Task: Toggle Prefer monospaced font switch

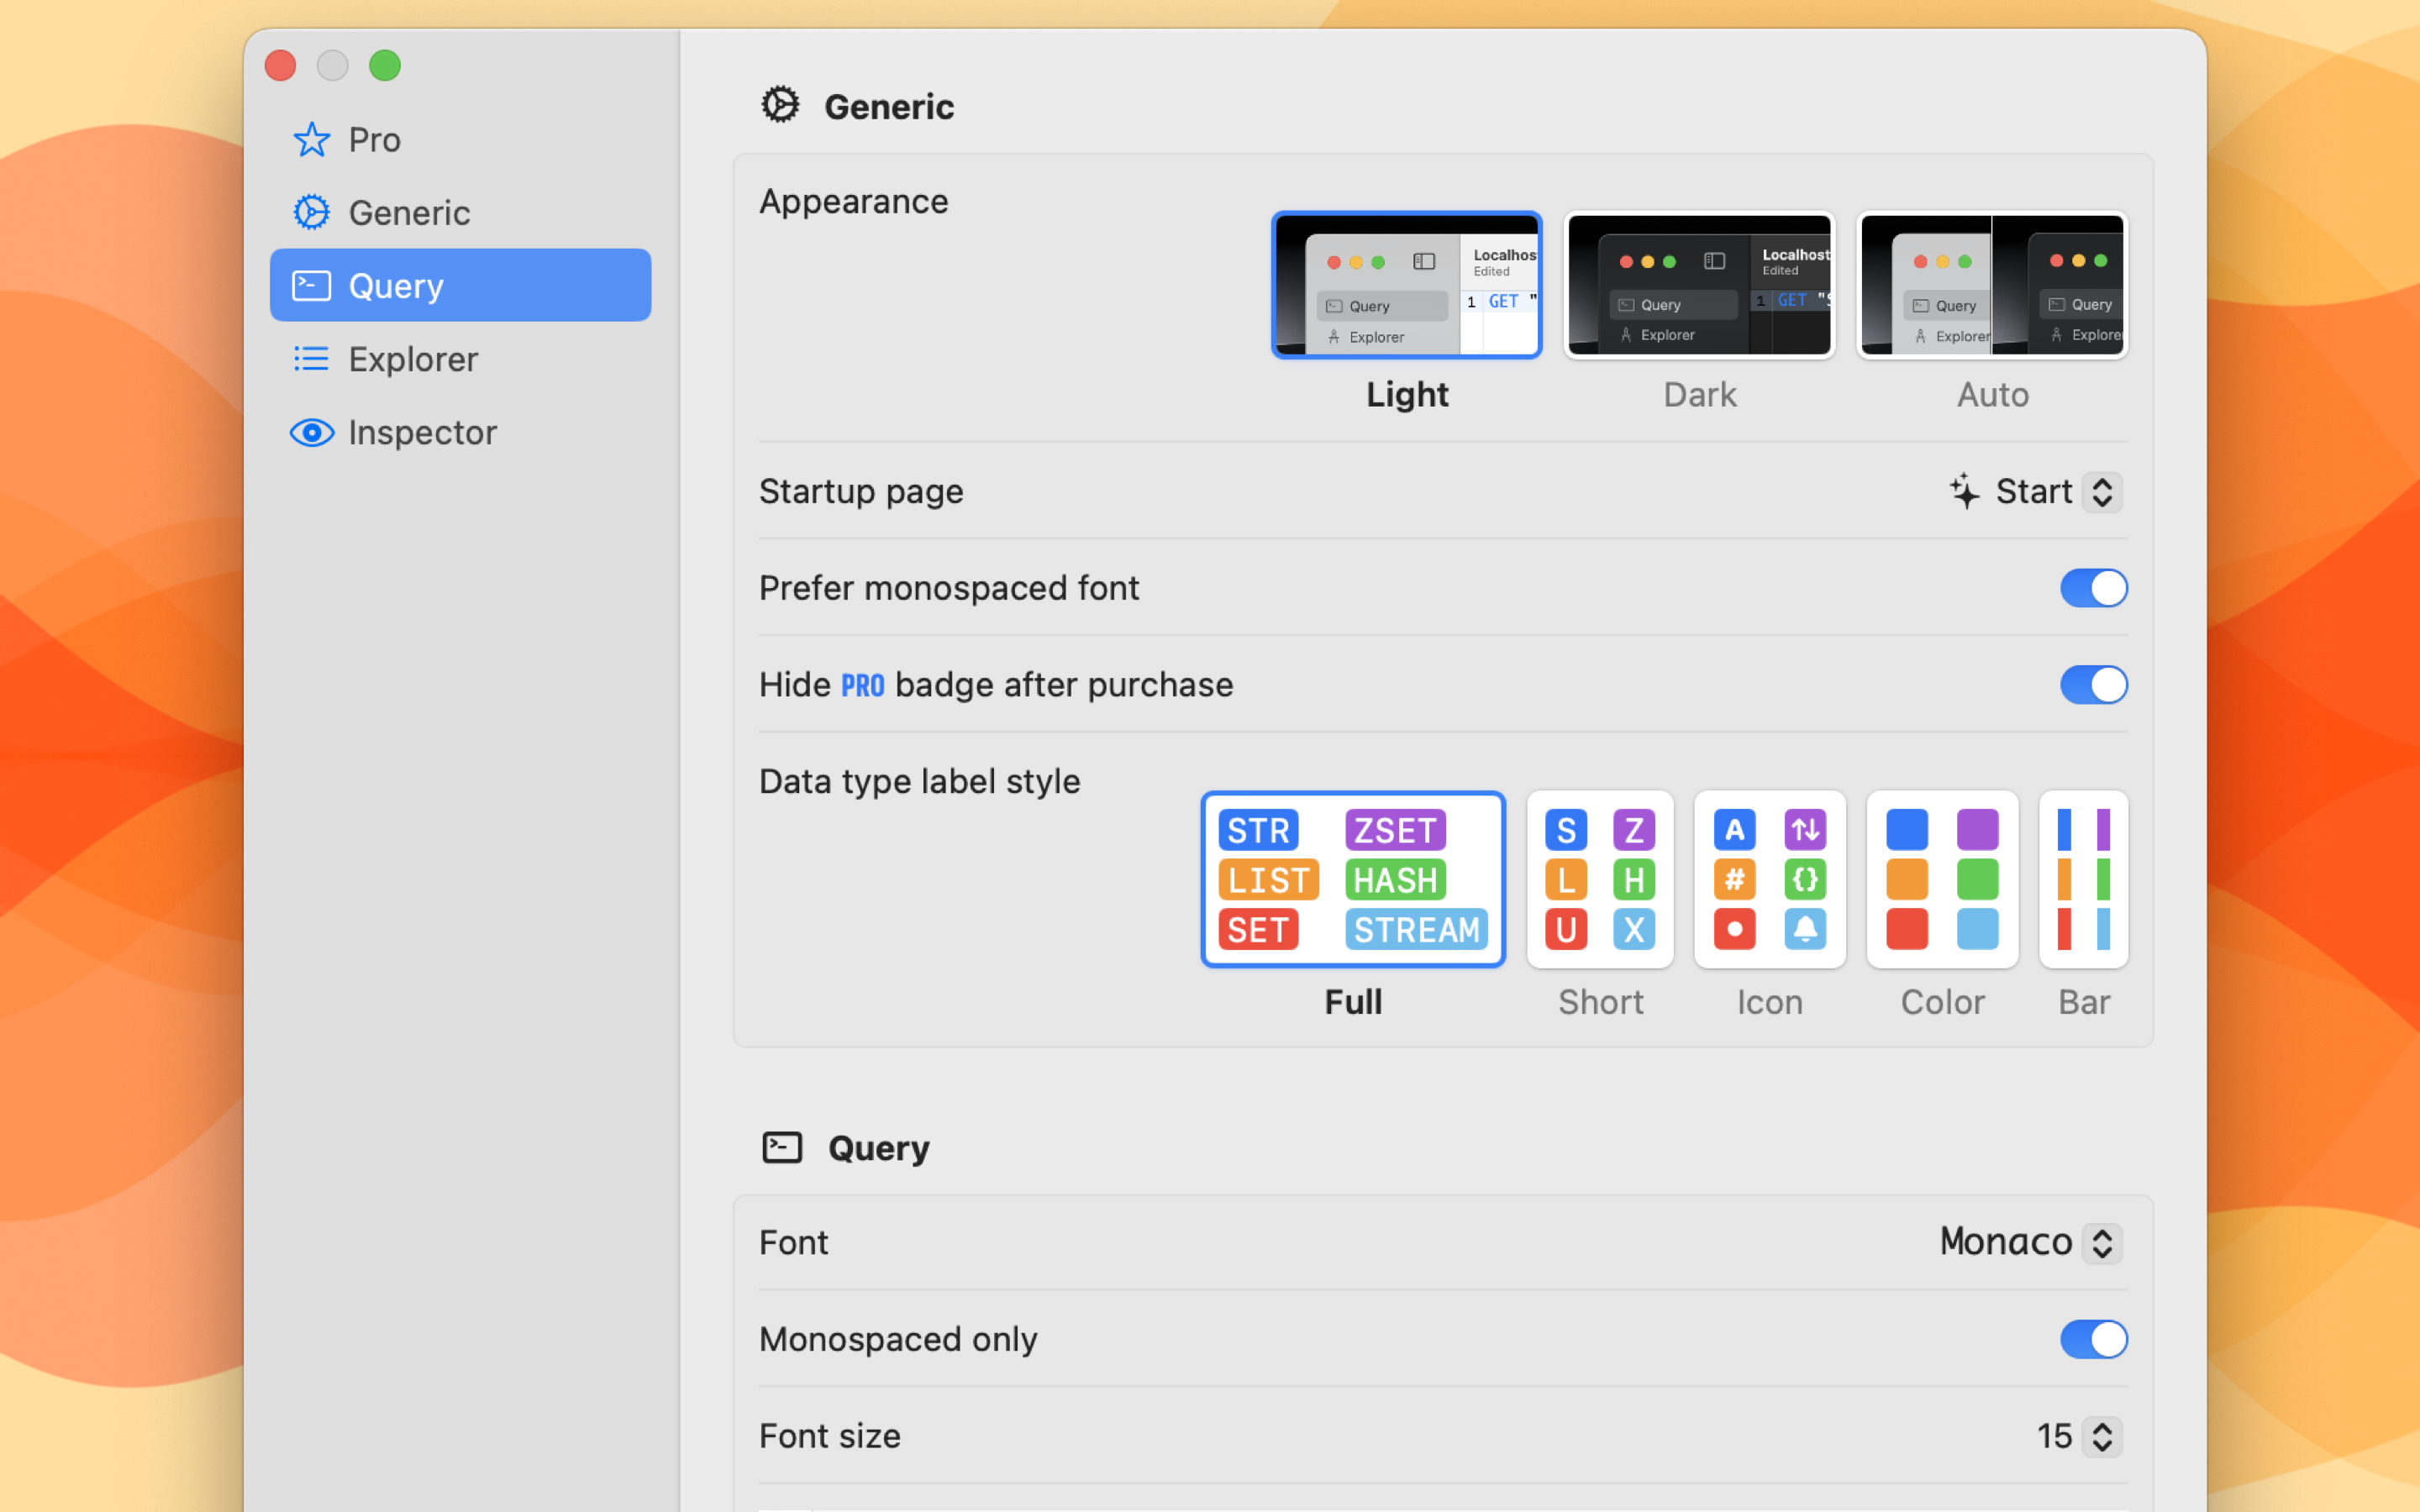Action: [x=2093, y=588]
